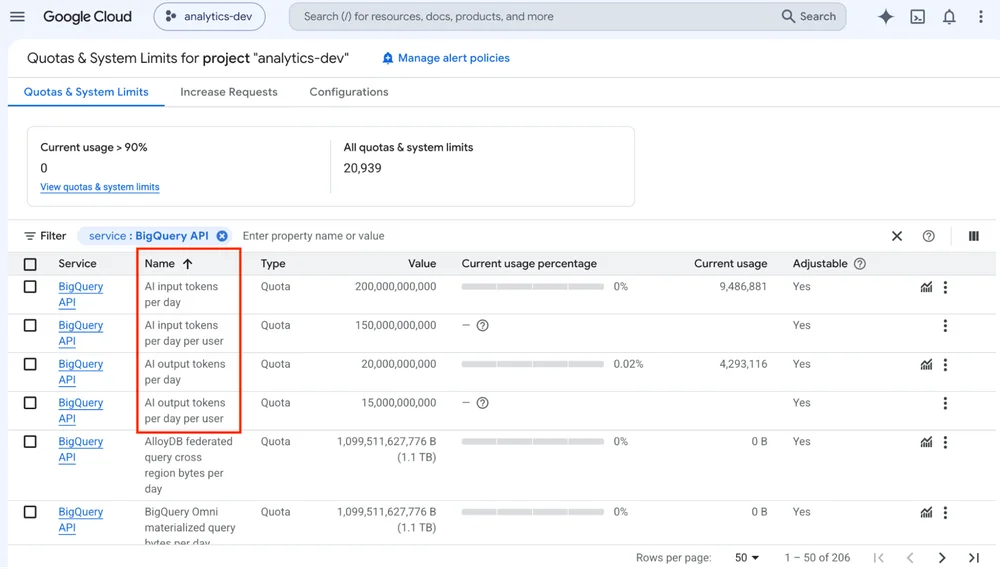Clear all filters with the X icon

pos(897,236)
